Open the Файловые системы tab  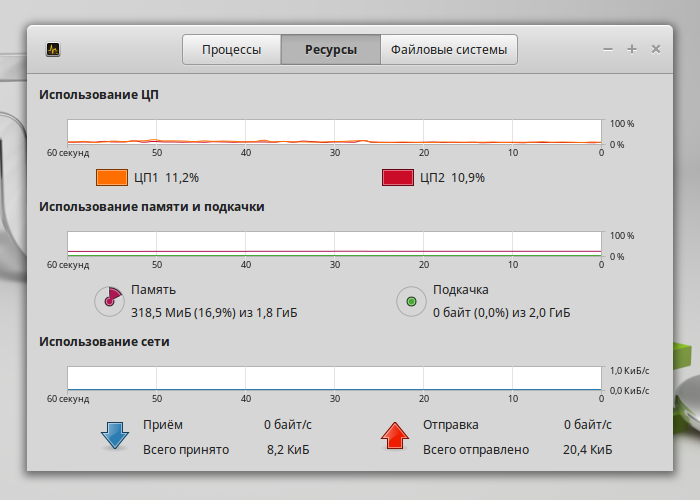pos(449,50)
